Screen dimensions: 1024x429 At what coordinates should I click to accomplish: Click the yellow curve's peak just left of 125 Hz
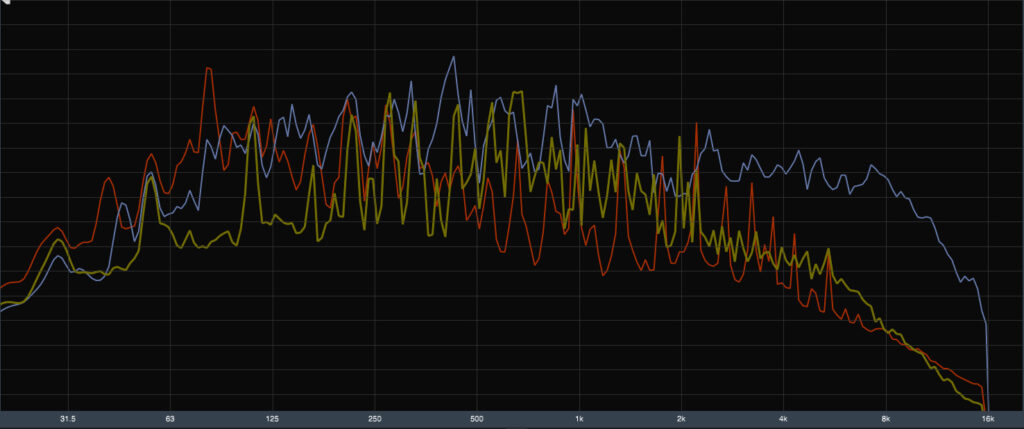(253, 120)
